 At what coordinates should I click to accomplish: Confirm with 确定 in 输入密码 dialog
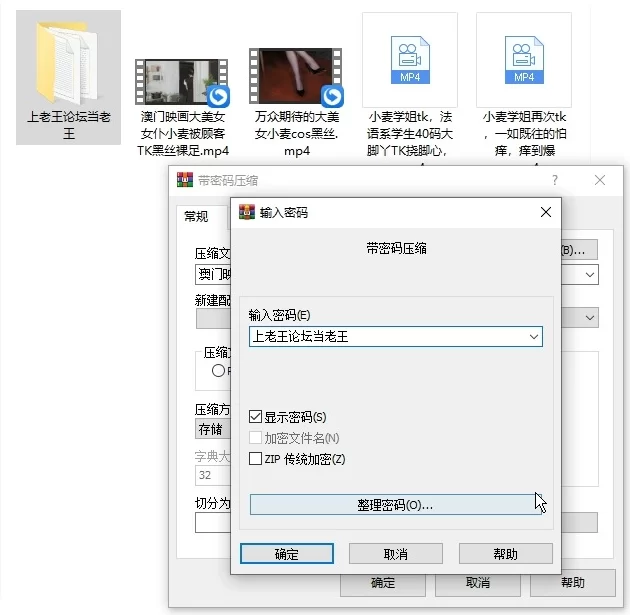pyautogui.click(x=287, y=554)
